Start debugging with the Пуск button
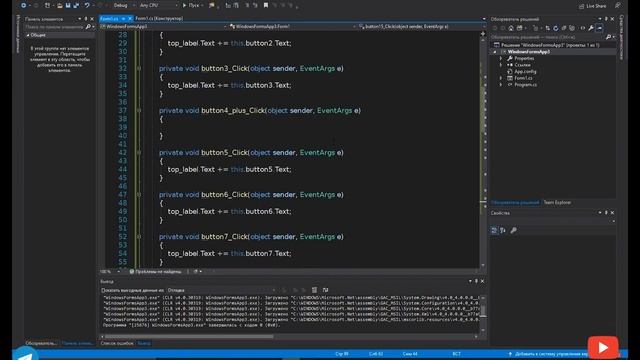The height and width of the screenshot is (360, 640). tap(191, 5)
